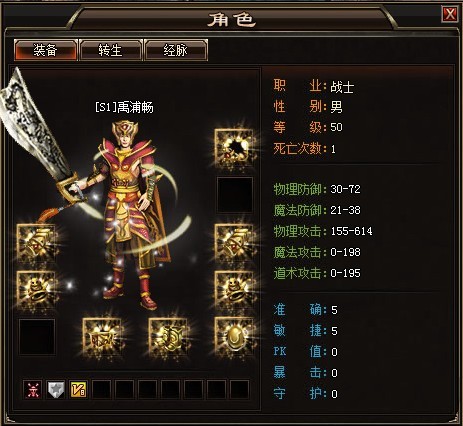Screen dimensions: 463x426
Task: Close the 角色 character window
Action: (x=450, y=14)
